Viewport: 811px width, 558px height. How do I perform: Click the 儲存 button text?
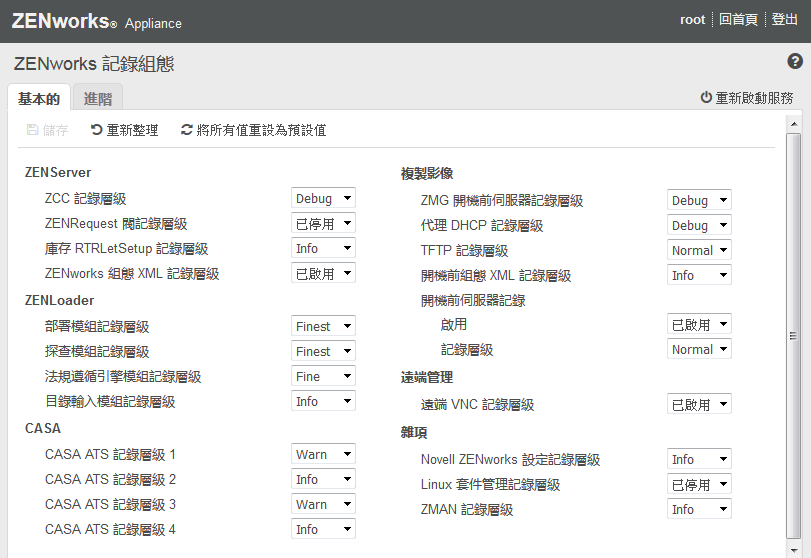55,130
